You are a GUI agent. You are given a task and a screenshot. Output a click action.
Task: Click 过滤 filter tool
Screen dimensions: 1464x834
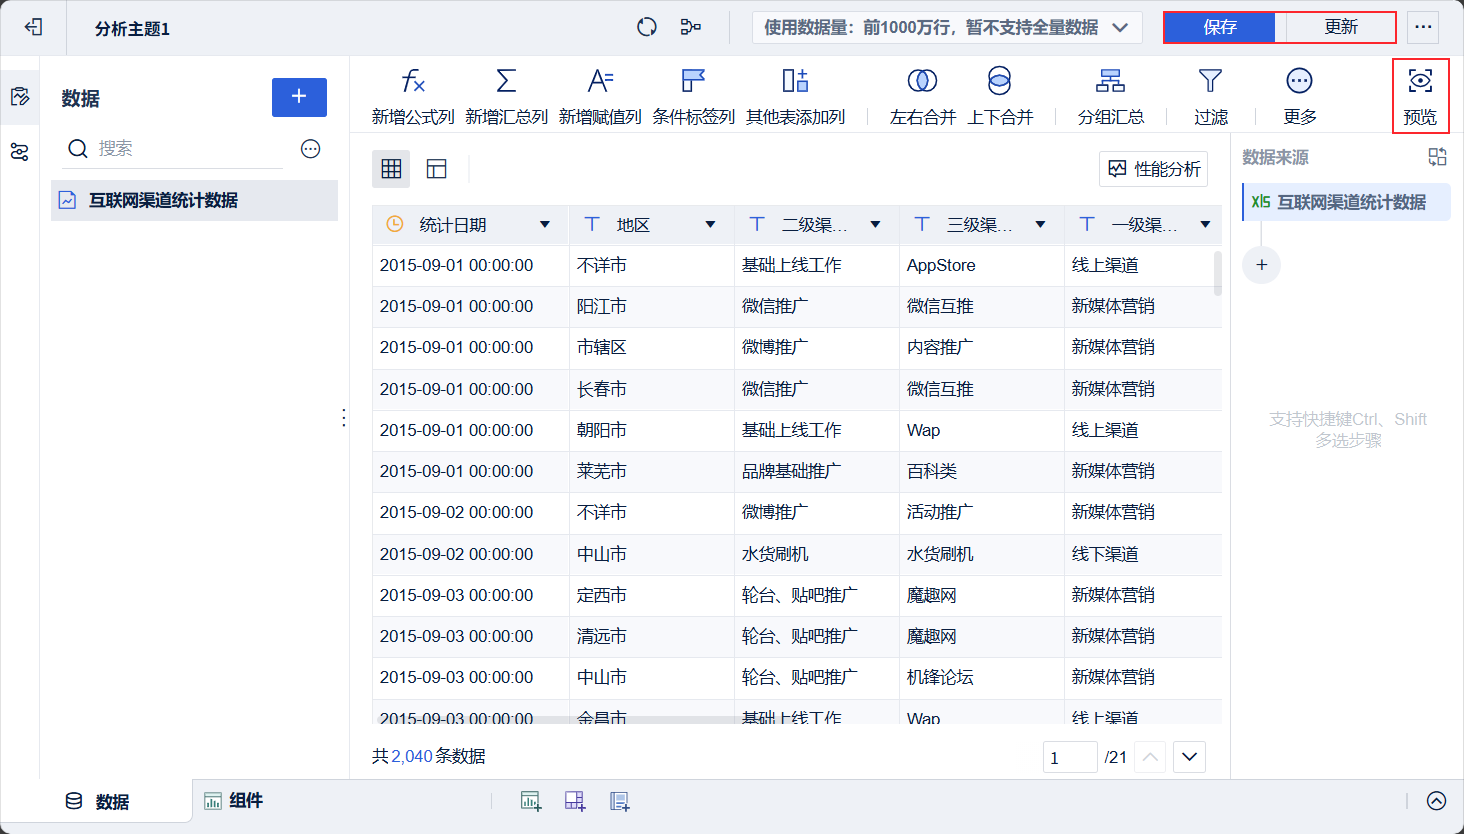pyautogui.click(x=1211, y=96)
